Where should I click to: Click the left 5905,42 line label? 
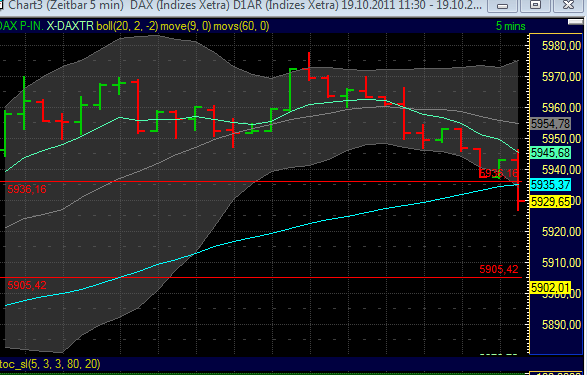tap(27, 286)
